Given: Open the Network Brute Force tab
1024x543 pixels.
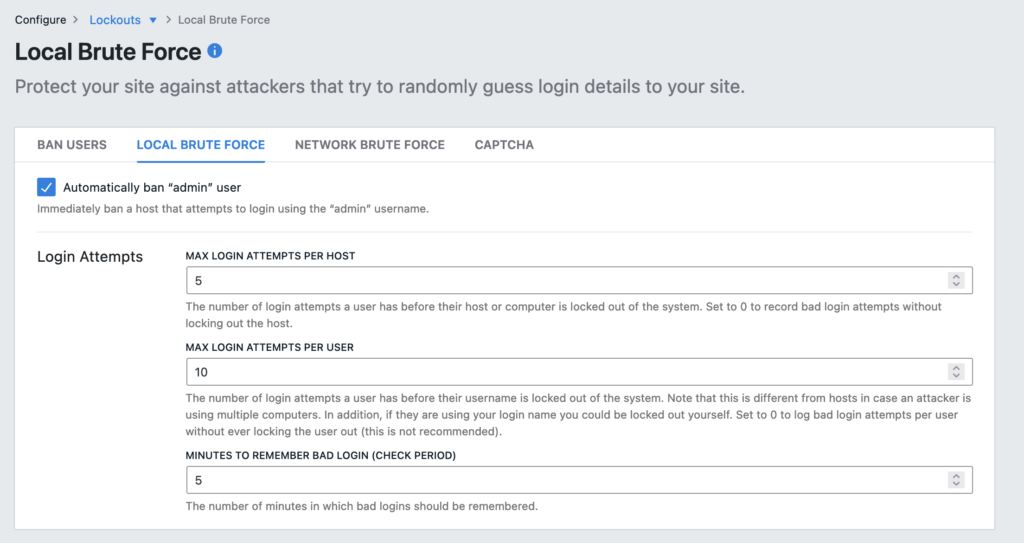Looking at the screenshot, I should pyautogui.click(x=370, y=145).
